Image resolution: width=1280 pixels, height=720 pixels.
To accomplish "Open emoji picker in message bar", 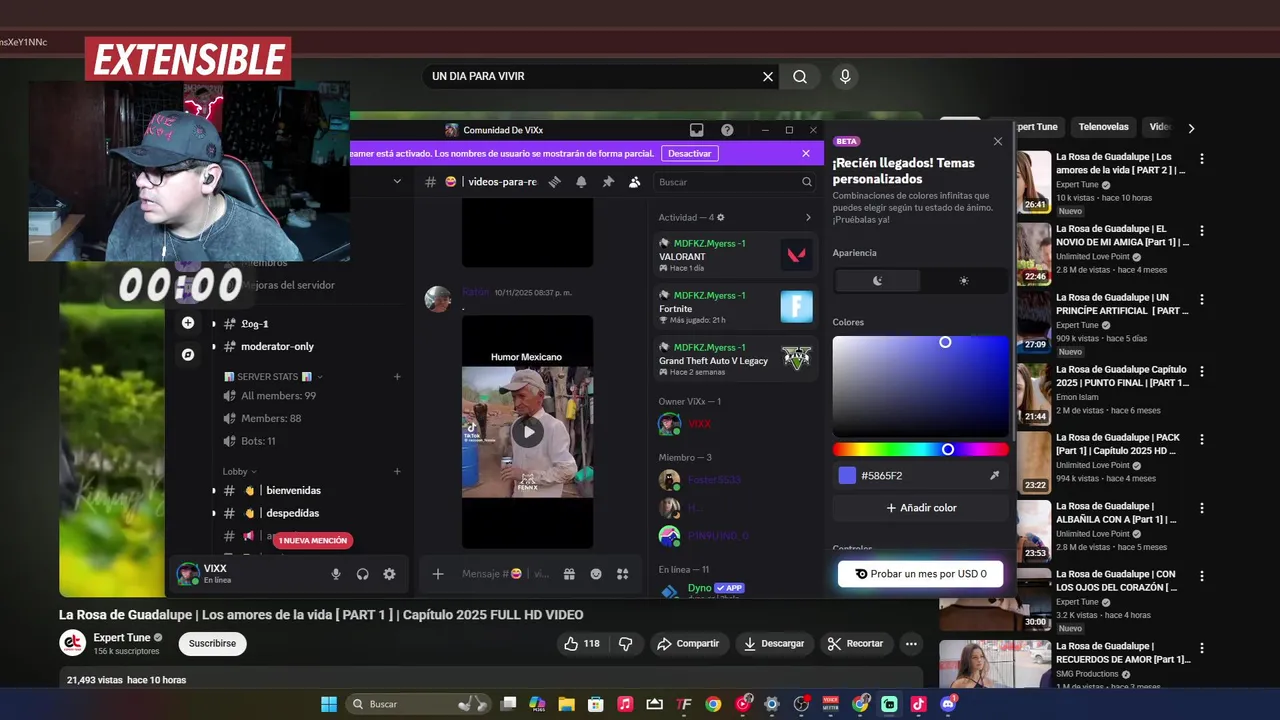I will (x=596, y=574).
